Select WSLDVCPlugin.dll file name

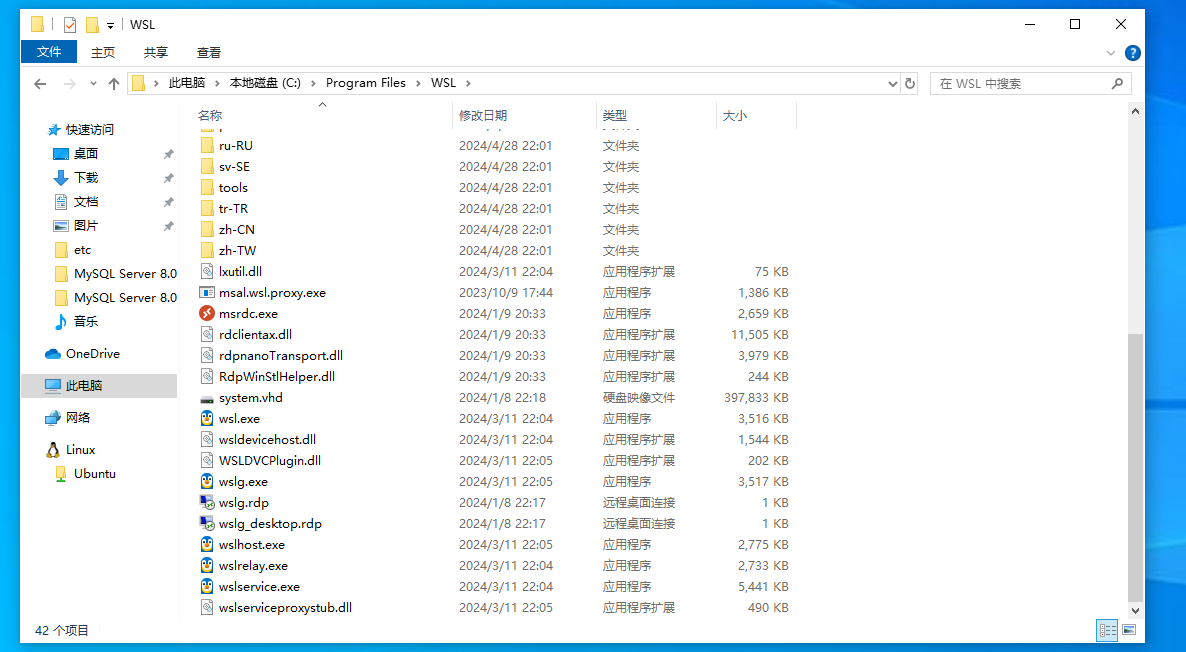pos(270,461)
